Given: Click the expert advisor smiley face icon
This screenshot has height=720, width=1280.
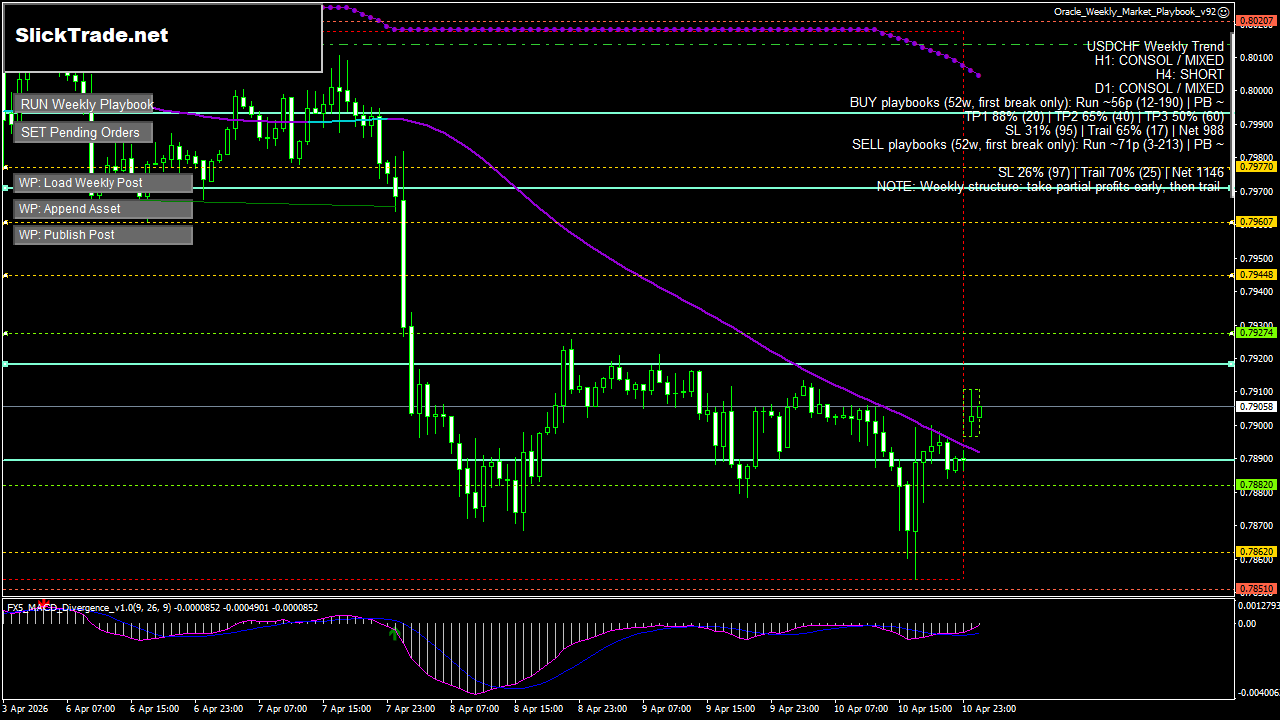Looking at the screenshot, I should coord(1224,12).
